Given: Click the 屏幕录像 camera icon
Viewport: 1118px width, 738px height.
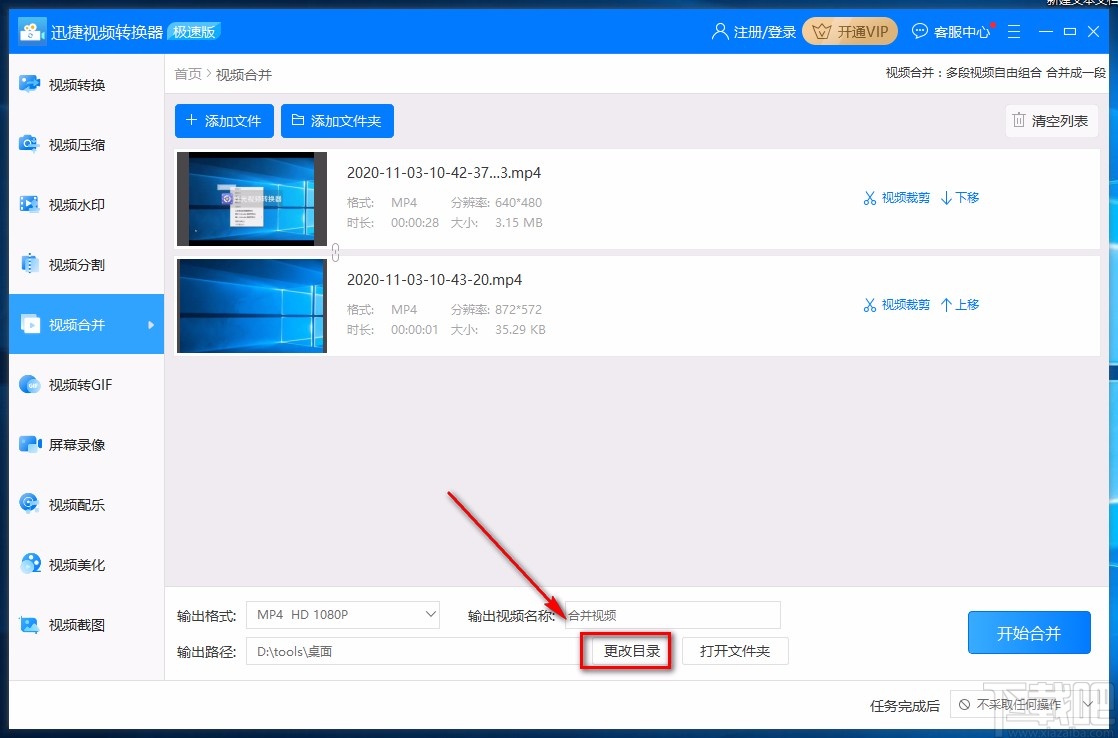Looking at the screenshot, I should 30,444.
